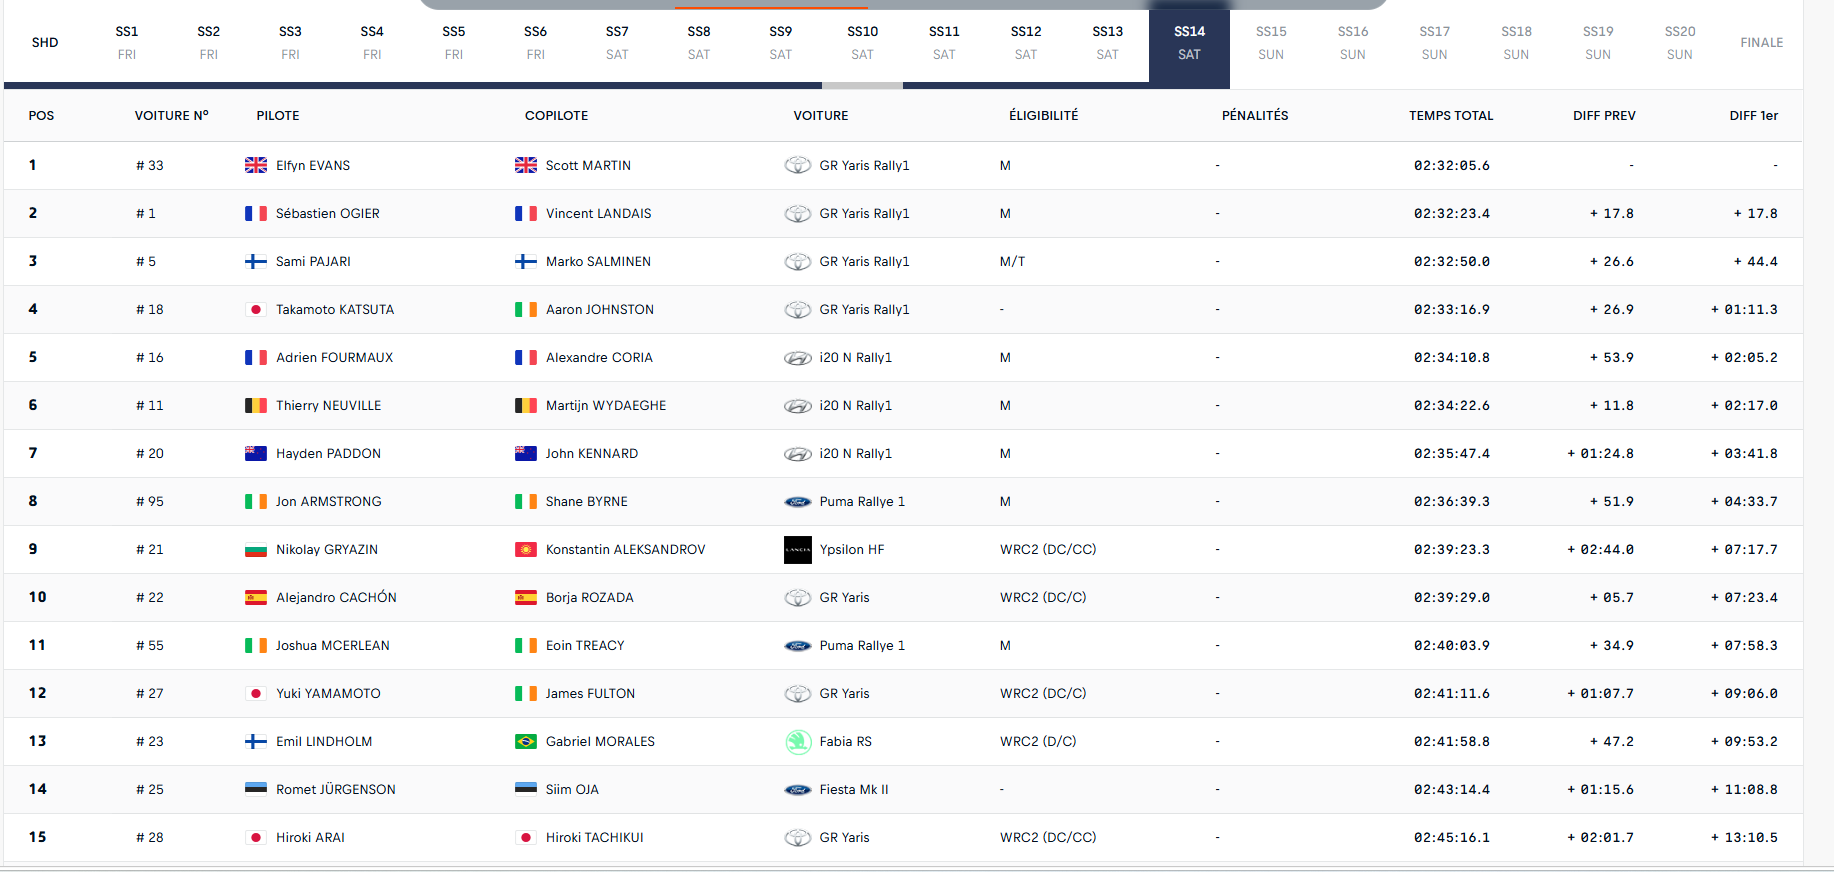Click the Toyota logo in Yuki YAMAMOTO row
This screenshot has height=872, width=1834.
(798, 693)
